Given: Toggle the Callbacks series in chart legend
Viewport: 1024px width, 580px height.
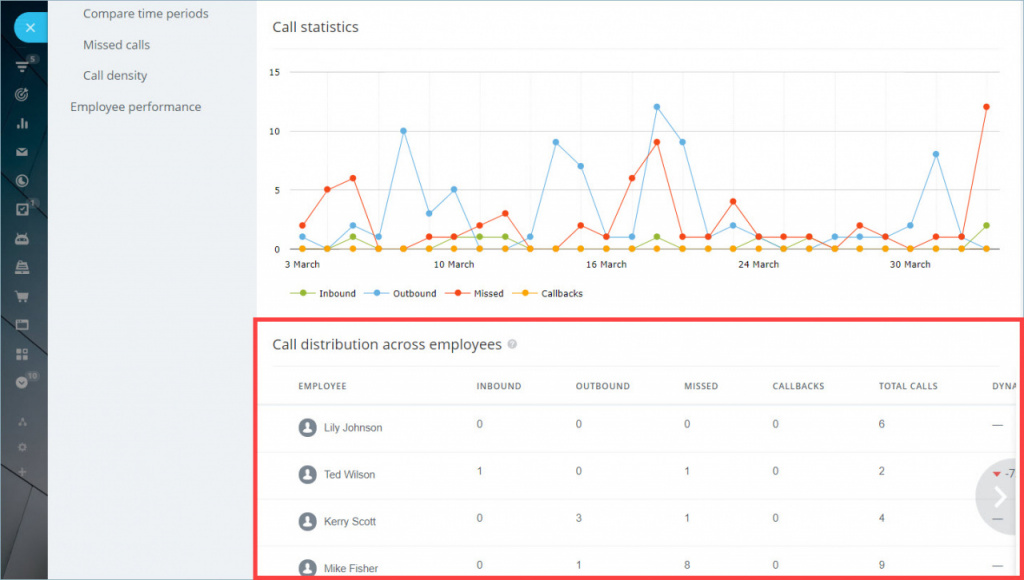Looking at the screenshot, I should (548, 294).
